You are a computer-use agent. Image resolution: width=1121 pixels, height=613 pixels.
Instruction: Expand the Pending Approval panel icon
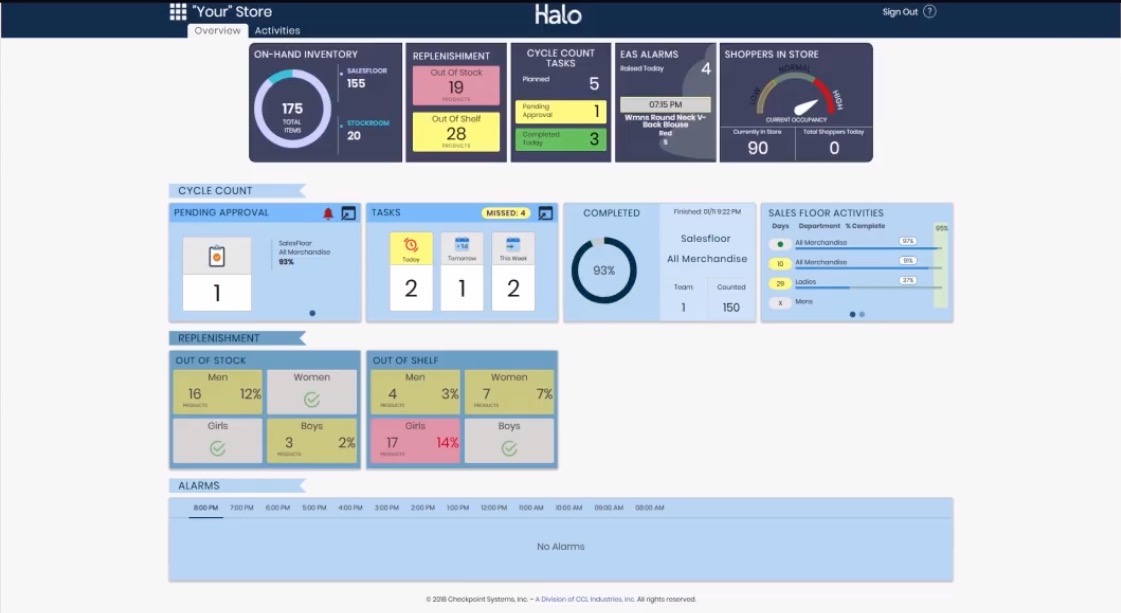point(348,213)
